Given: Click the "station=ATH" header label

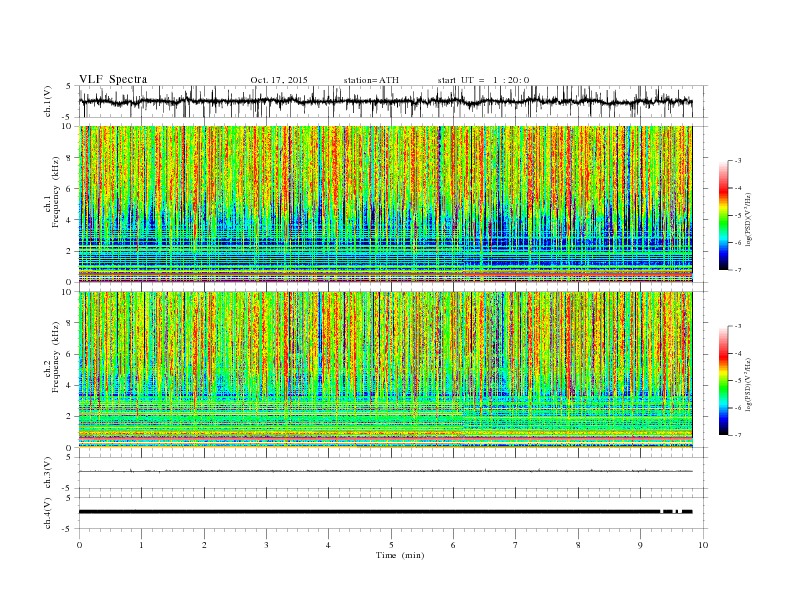Looking at the screenshot, I should click(371, 80).
